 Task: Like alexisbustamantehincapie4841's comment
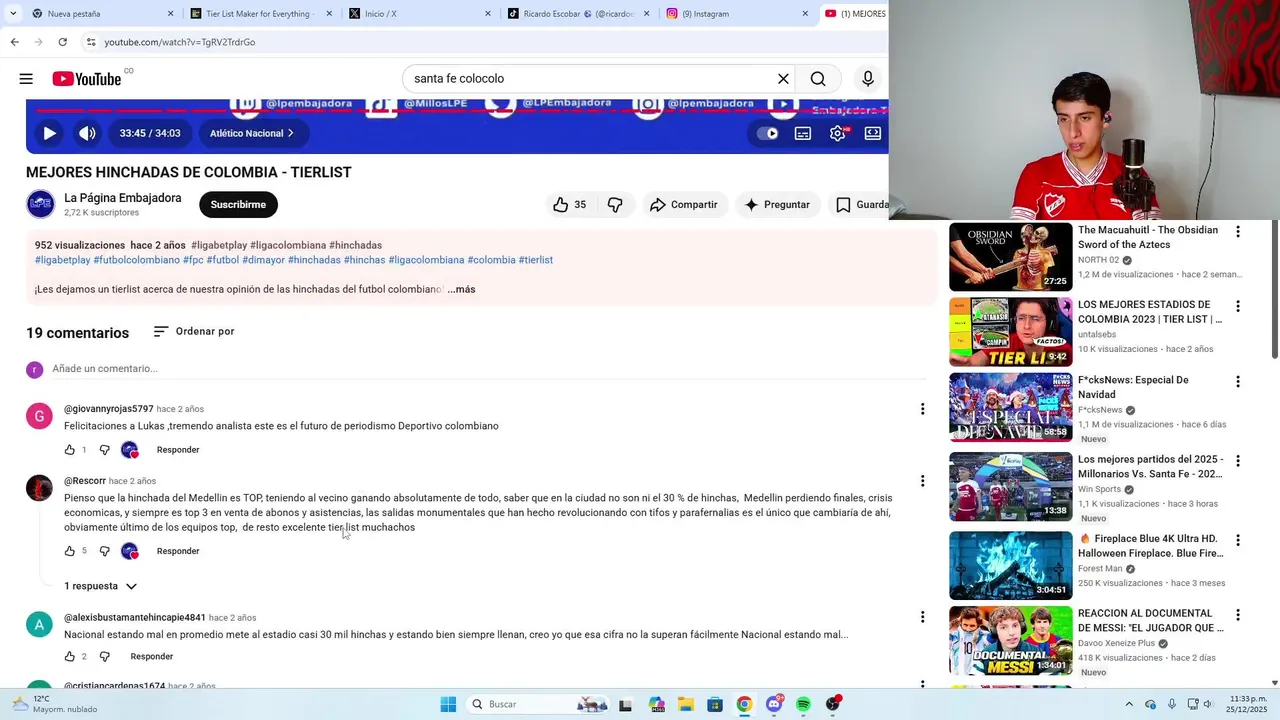(70, 657)
